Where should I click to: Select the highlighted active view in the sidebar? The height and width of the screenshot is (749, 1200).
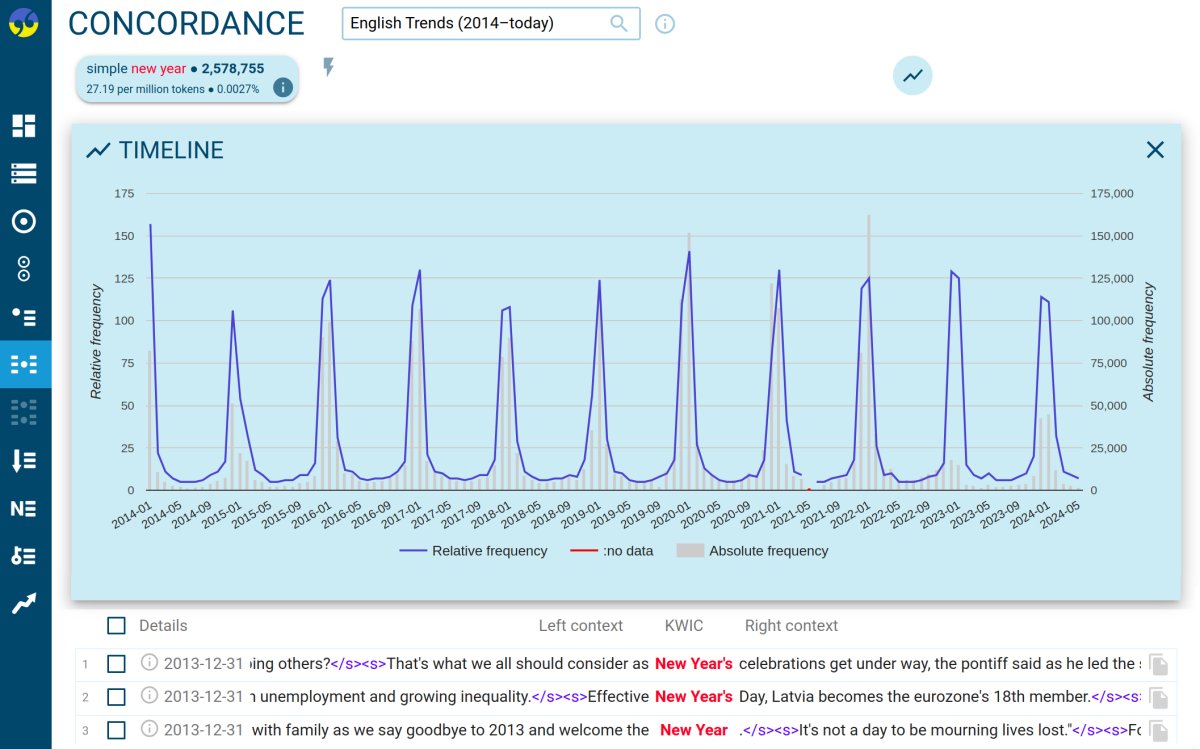[x=25, y=364]
